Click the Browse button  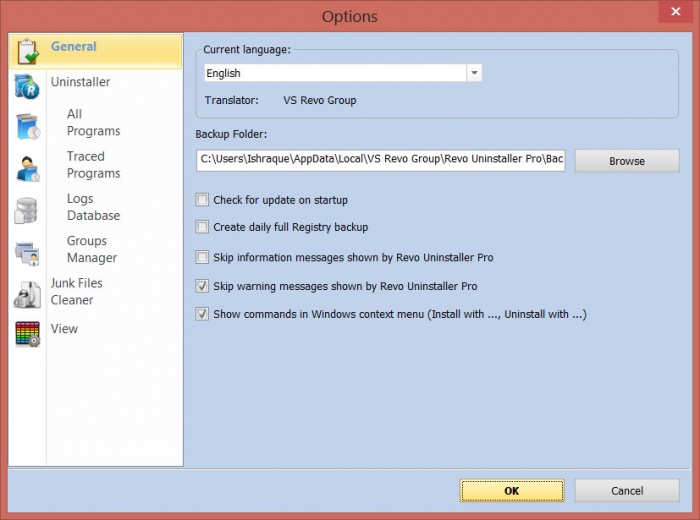(627, 161)
